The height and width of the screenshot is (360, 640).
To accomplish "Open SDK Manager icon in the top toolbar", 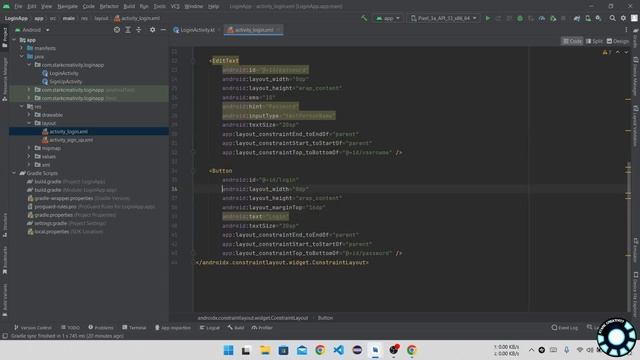I will point(598,18).
